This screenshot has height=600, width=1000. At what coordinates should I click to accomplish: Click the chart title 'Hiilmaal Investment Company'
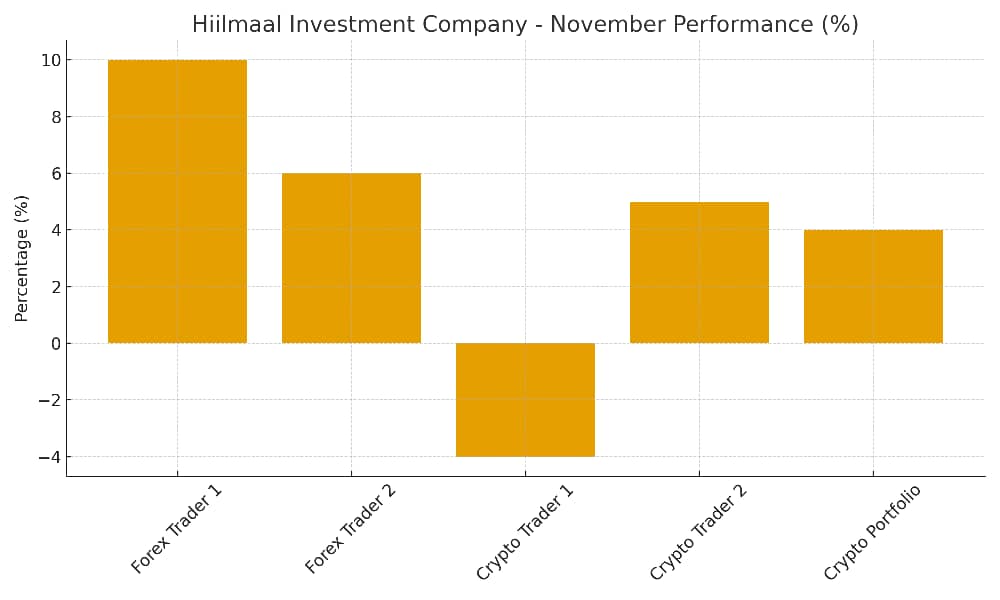coord(524,25)
